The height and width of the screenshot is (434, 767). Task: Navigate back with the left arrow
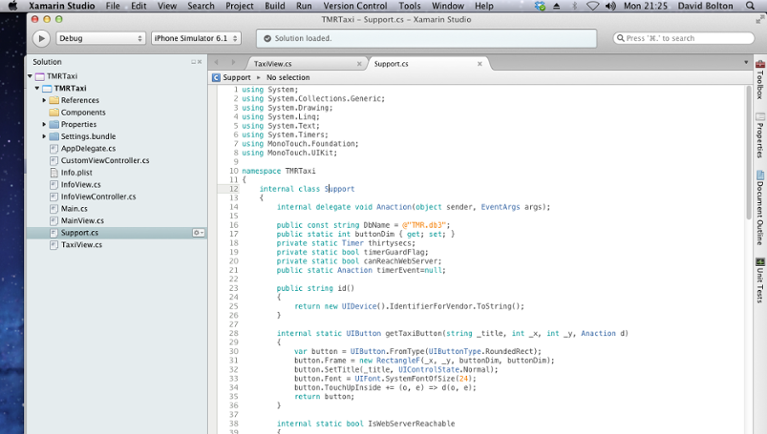point(217,62)
